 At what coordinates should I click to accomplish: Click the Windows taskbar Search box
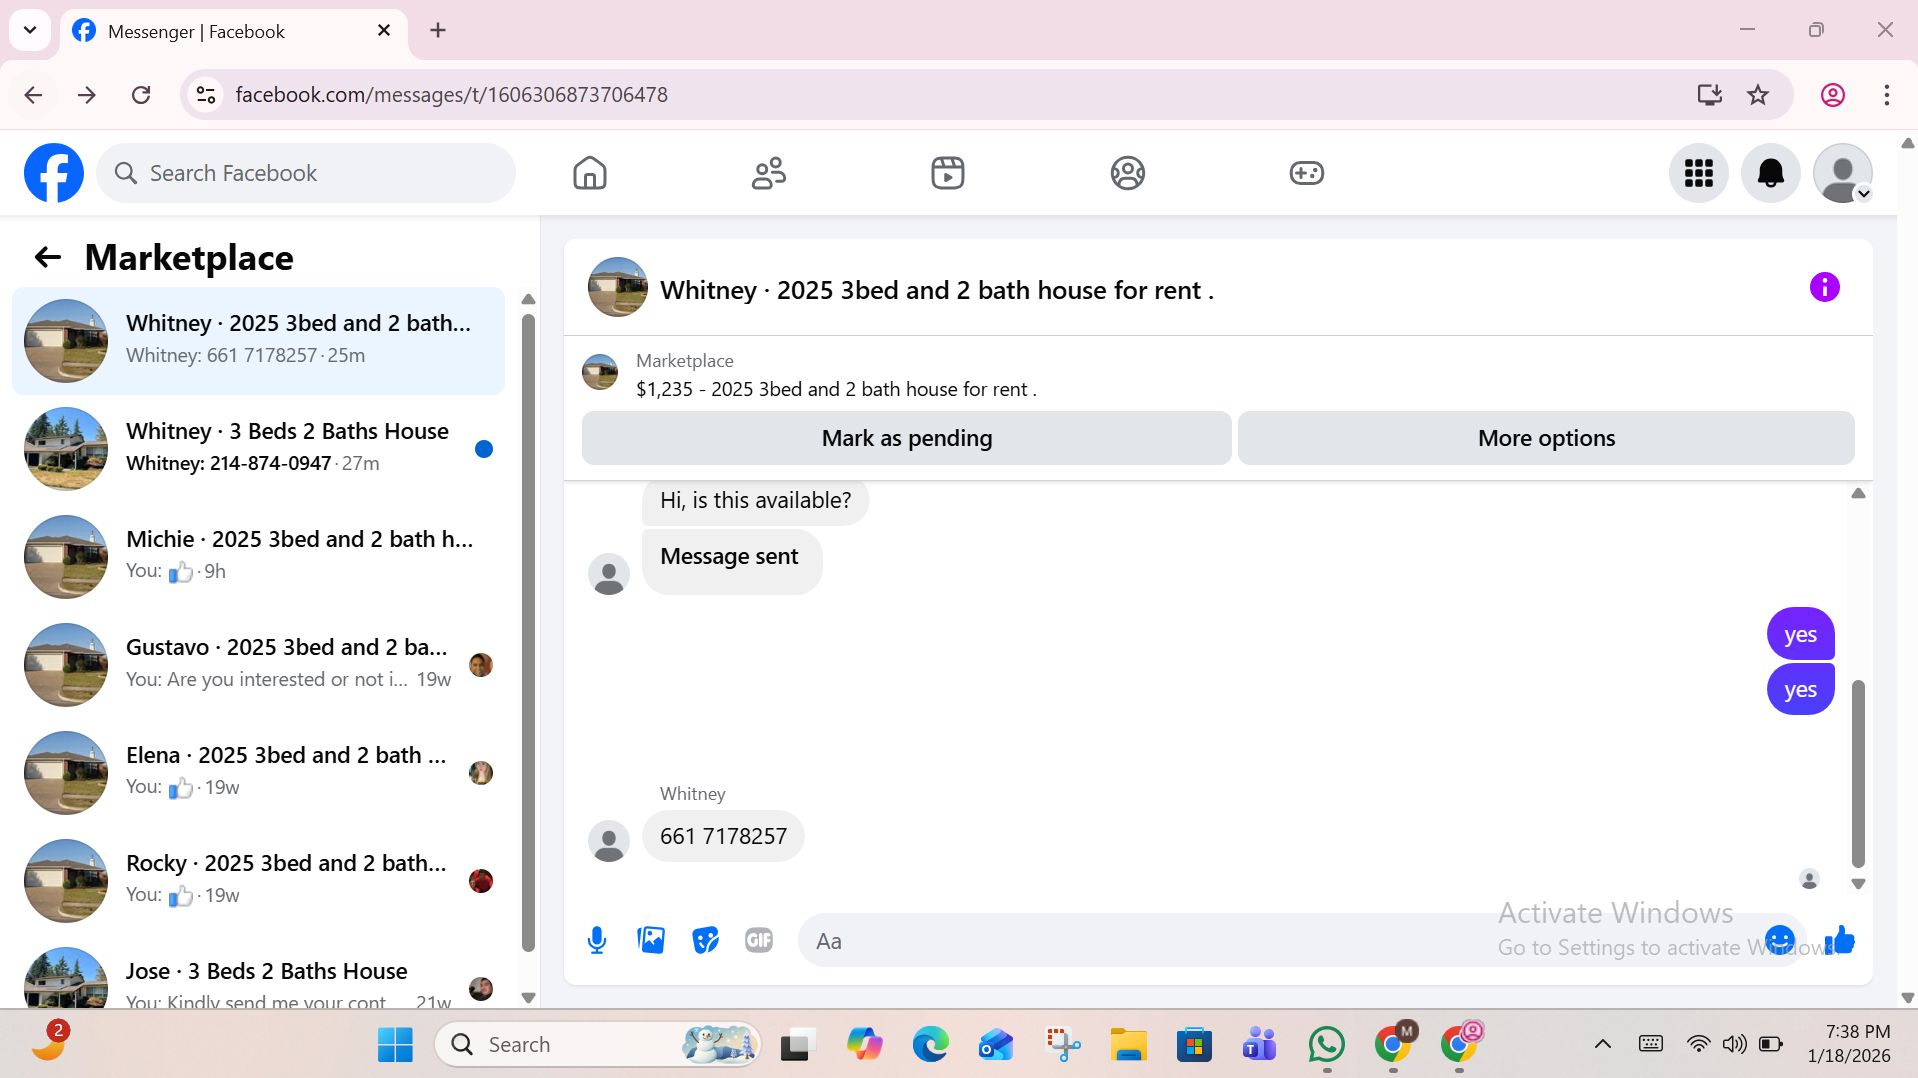click(x=597, y=1044)
